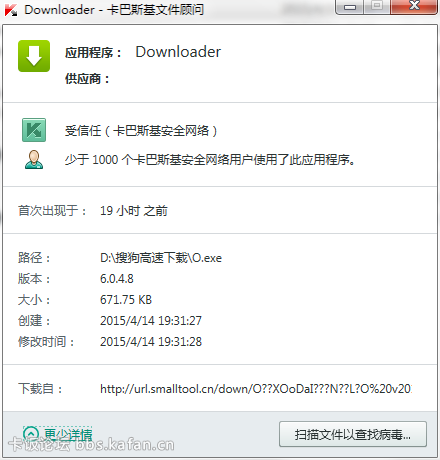
Task: Click the 19 小时 之前 first-seen value
Action: (134, 211)
